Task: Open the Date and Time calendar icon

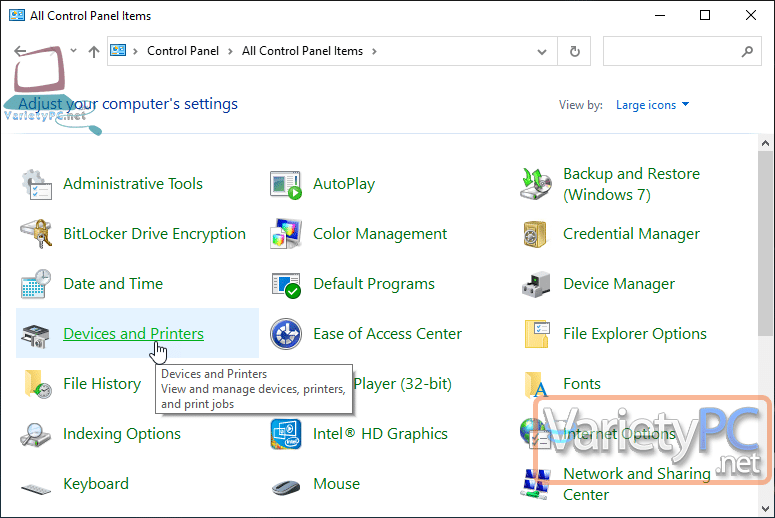Action: pos(36,284)
